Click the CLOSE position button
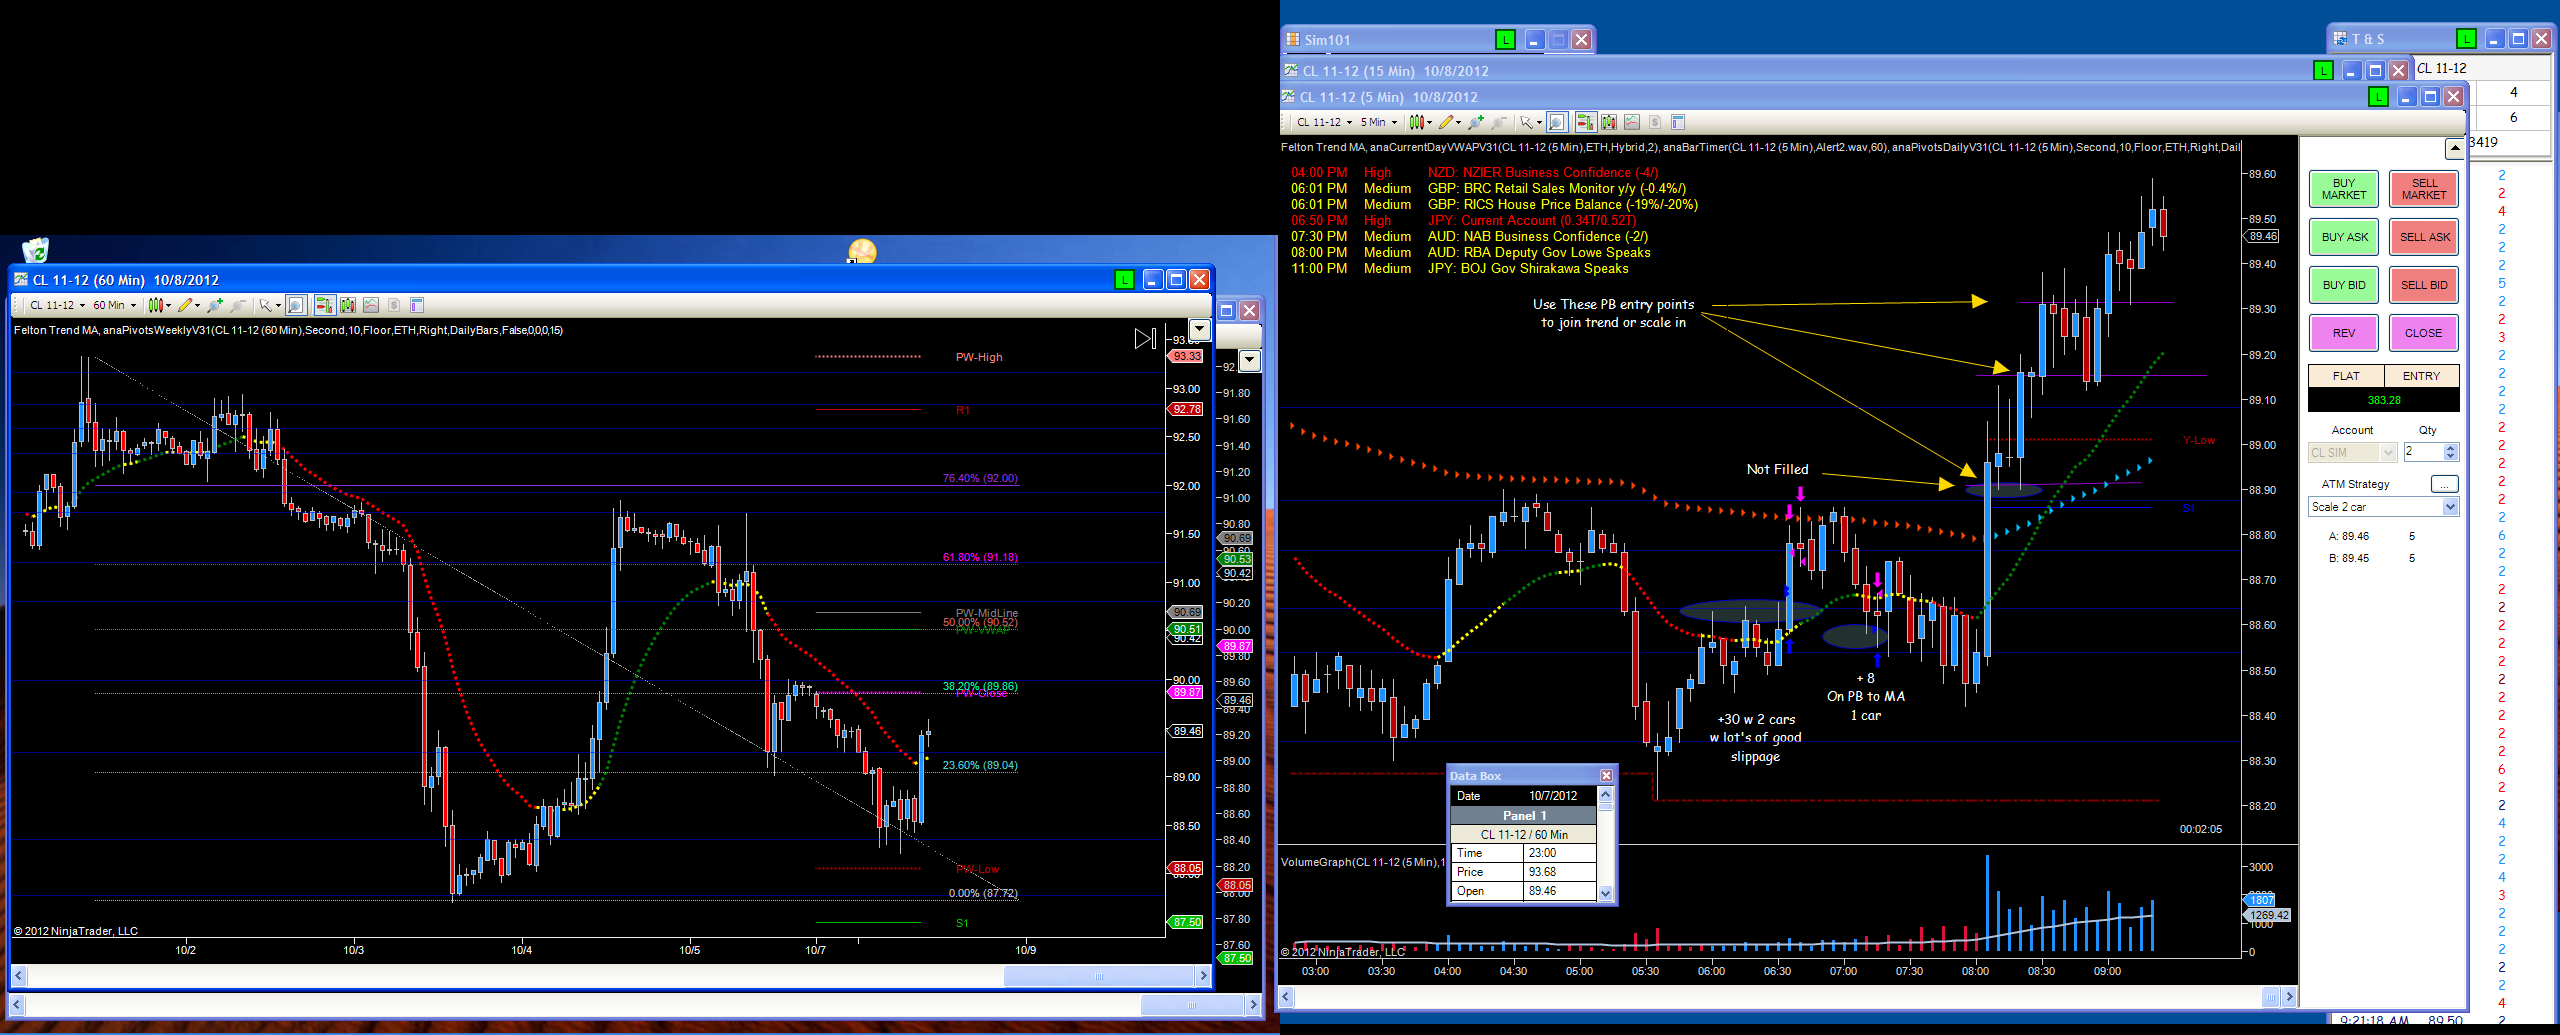 2424,333
